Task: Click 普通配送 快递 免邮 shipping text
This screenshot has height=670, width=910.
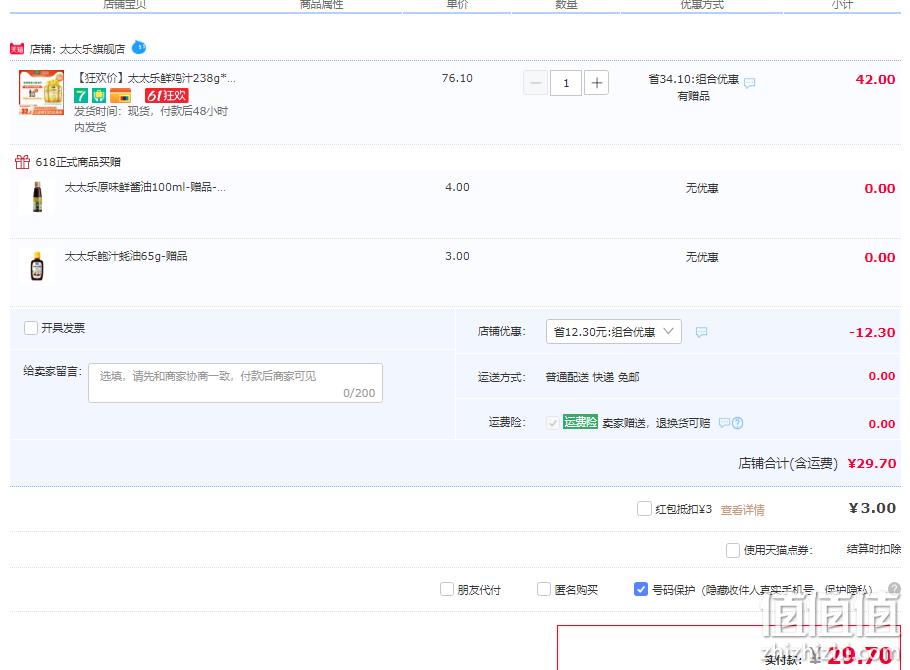Action: [593, 377]
